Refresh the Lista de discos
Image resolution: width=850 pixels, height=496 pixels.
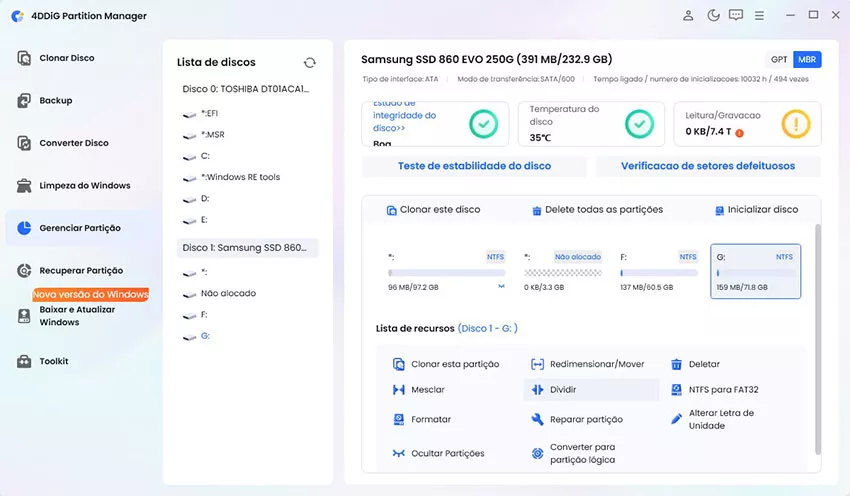pyautogui.click(x=310, y=63)
